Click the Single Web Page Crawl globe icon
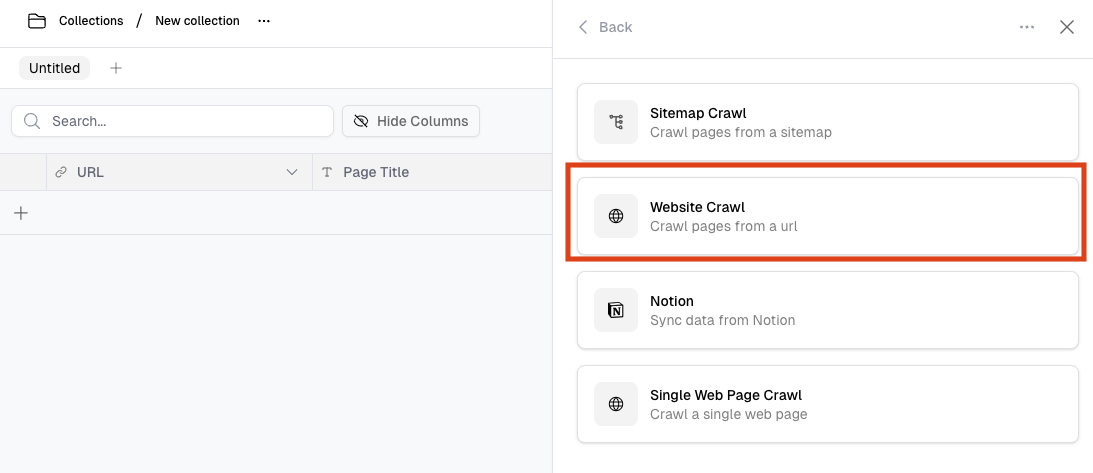The width and height of the screenshot is (1093, 473). 616,404
